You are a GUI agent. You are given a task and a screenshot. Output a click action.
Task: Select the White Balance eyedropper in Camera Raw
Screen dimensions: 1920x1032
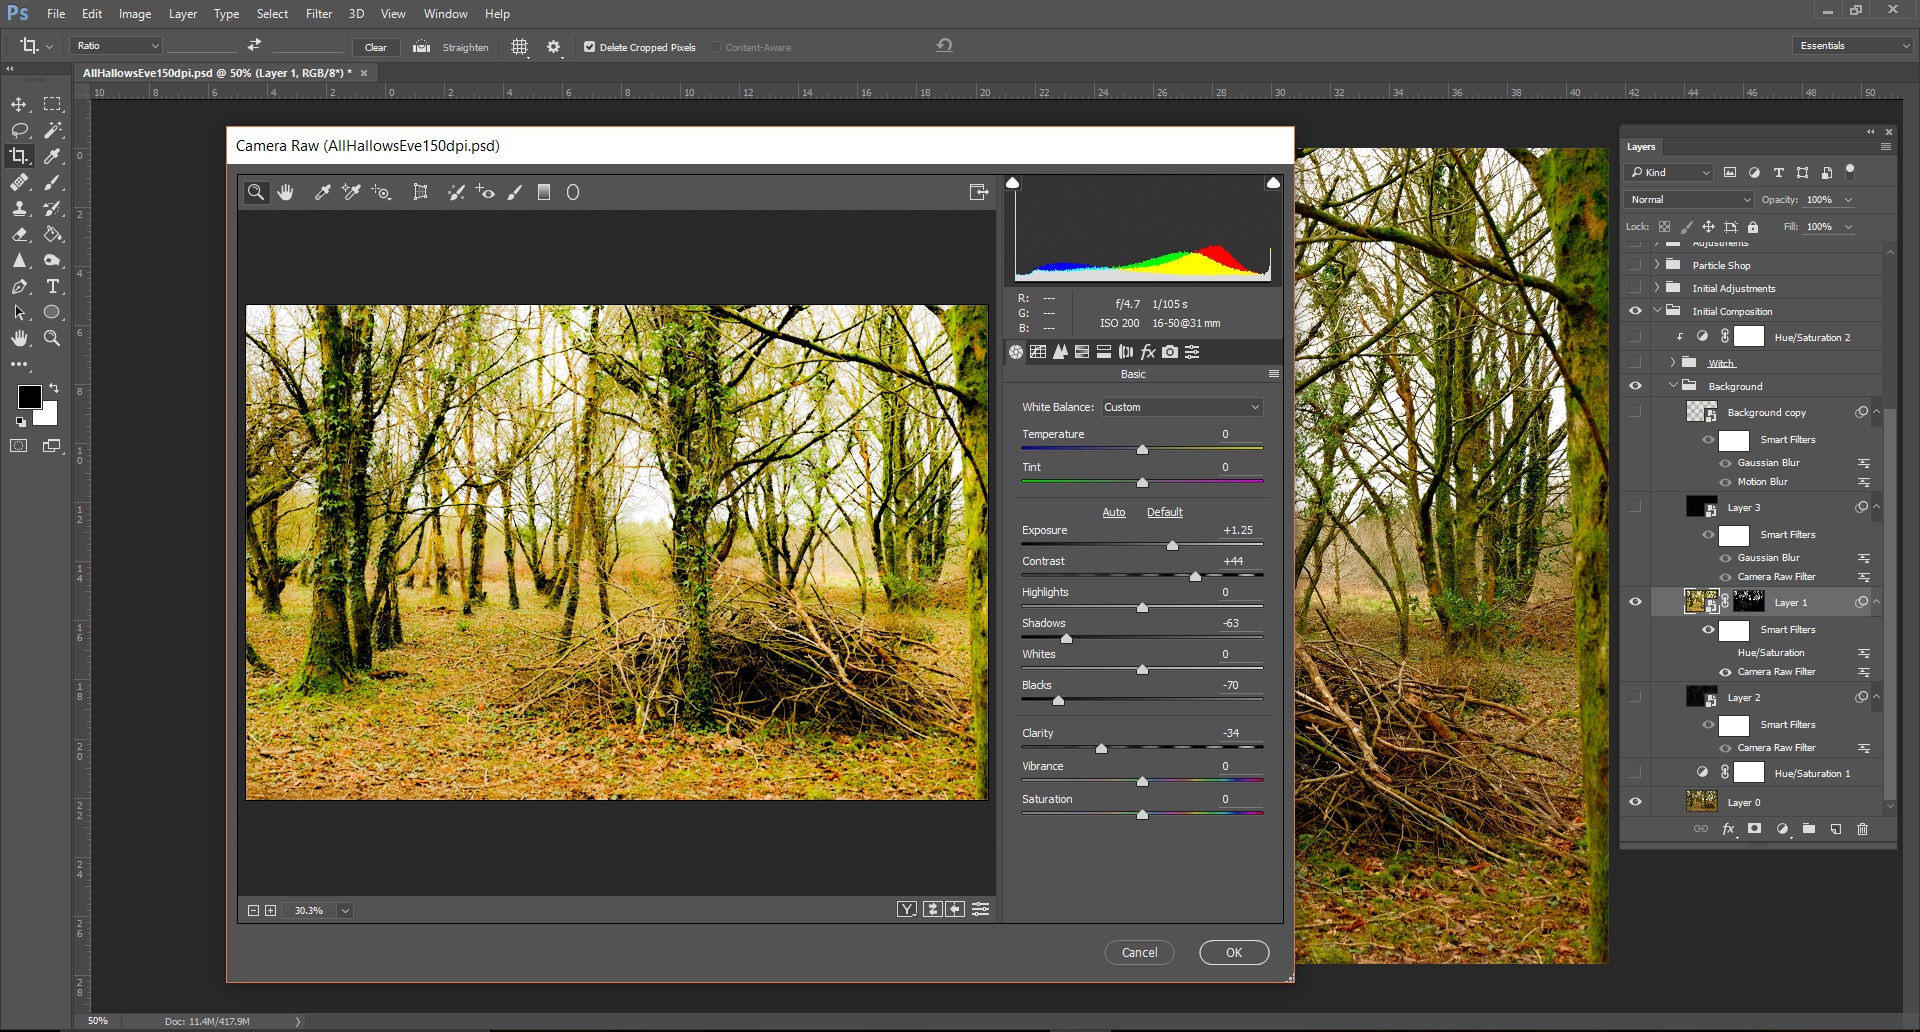322,192
